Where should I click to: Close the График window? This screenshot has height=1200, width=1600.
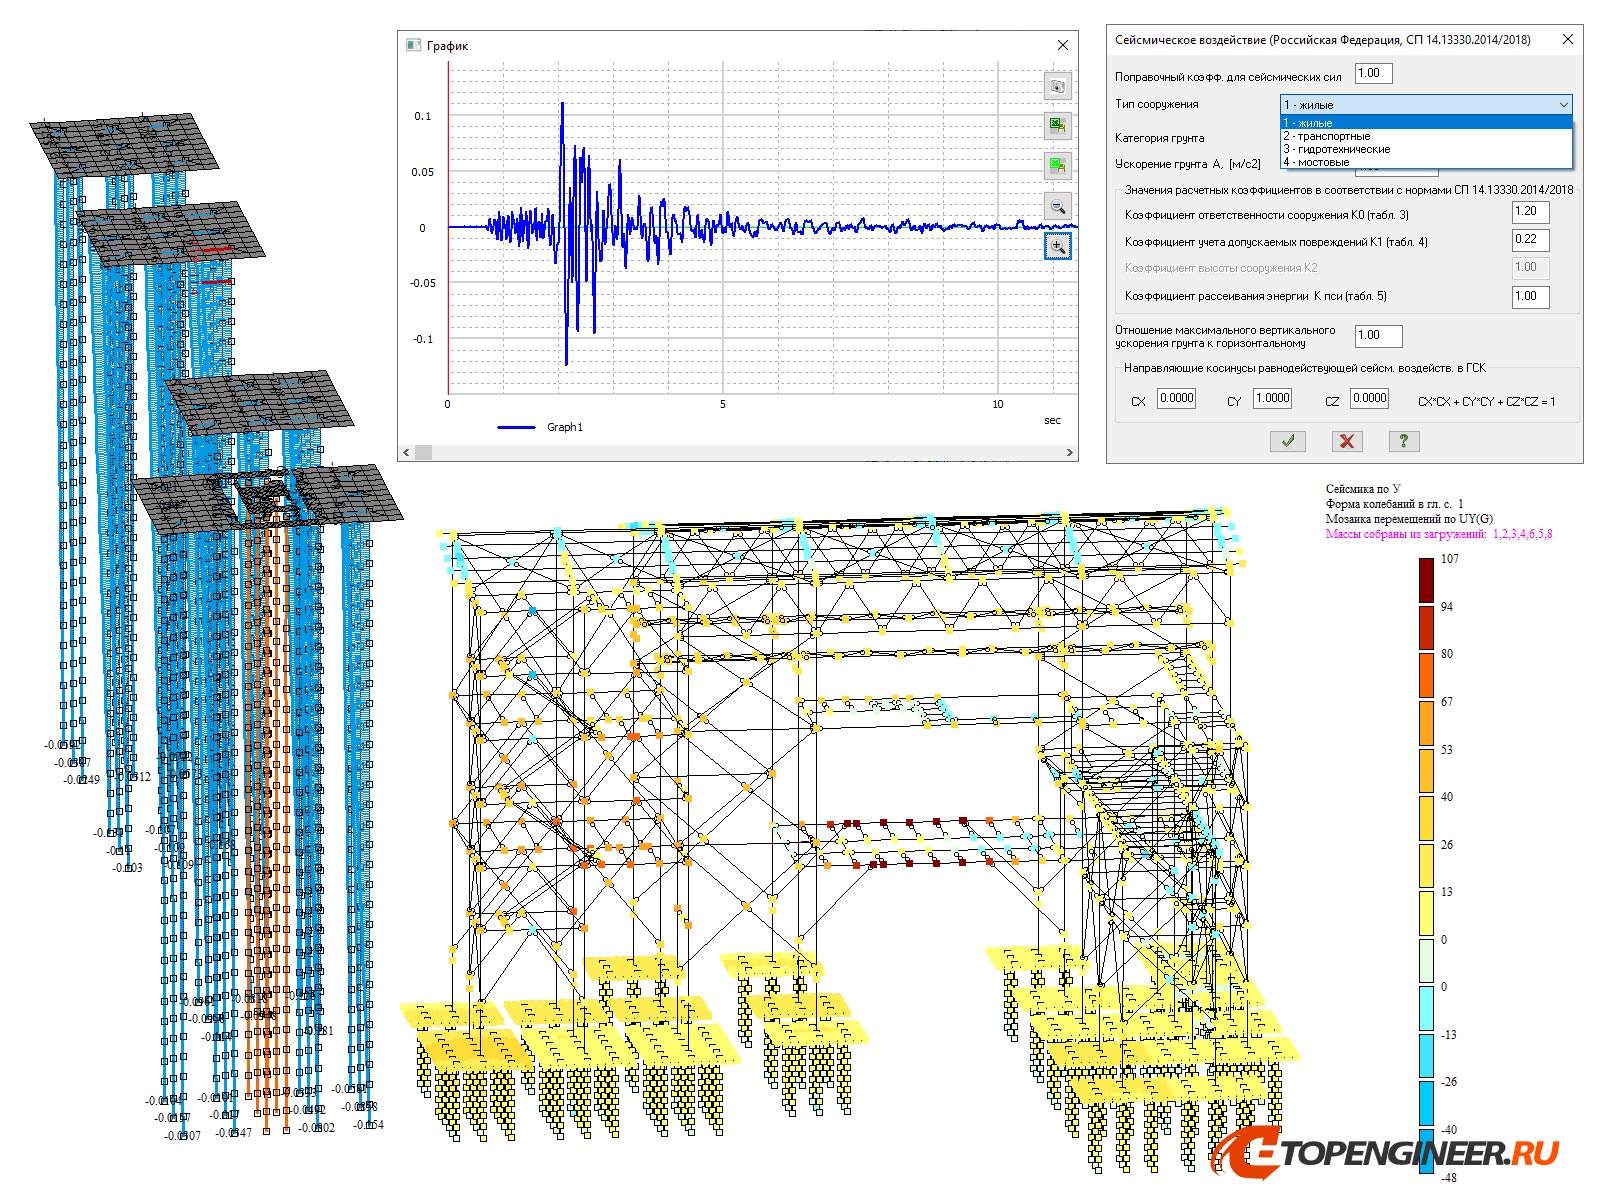coord(1063,45)
